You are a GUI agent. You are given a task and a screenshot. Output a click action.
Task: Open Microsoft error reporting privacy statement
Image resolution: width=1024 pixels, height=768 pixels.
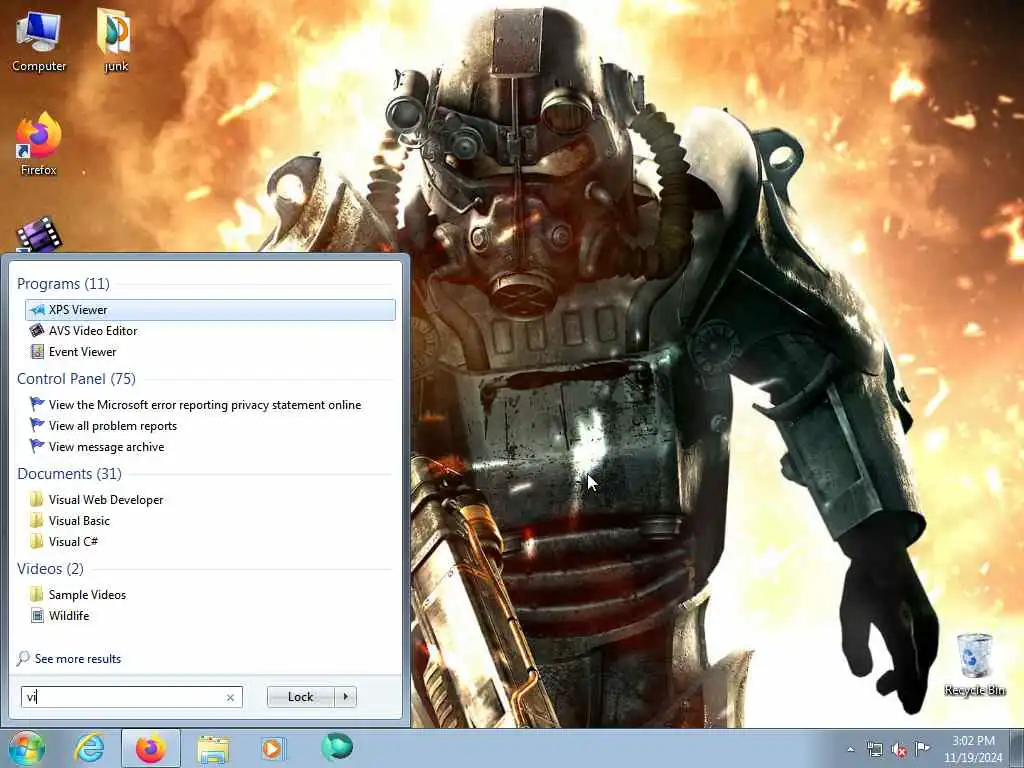[x=210, y=405]
